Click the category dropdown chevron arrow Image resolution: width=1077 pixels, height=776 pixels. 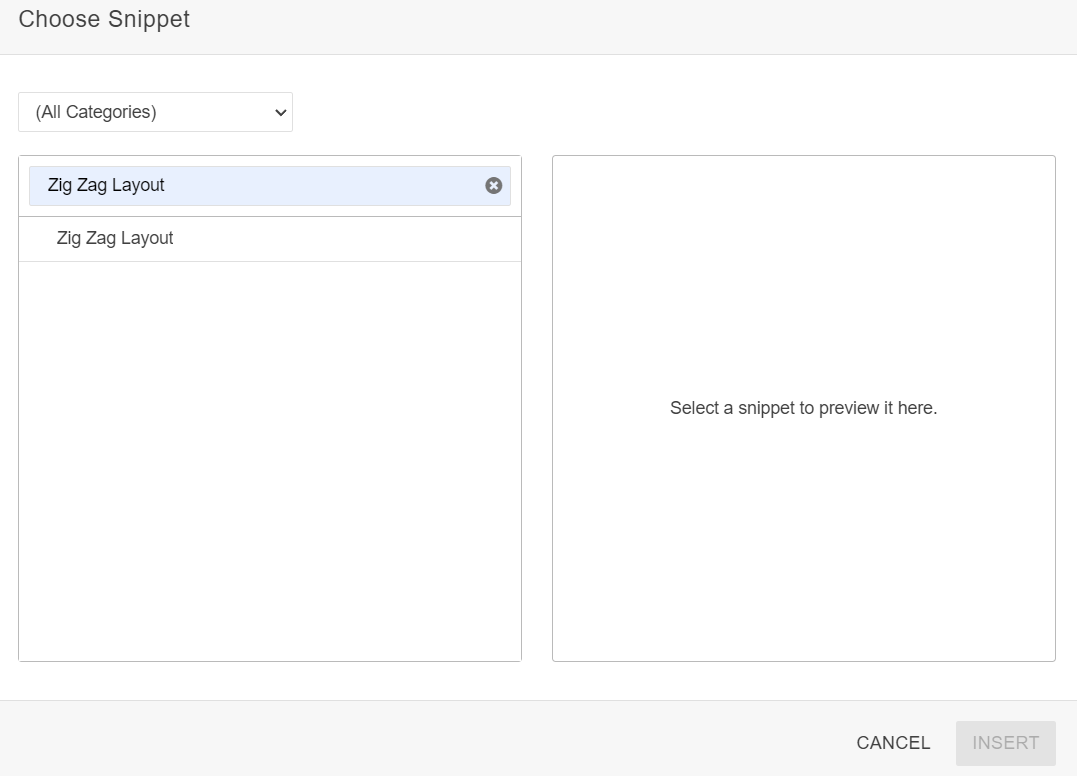(x=280, y=113)
